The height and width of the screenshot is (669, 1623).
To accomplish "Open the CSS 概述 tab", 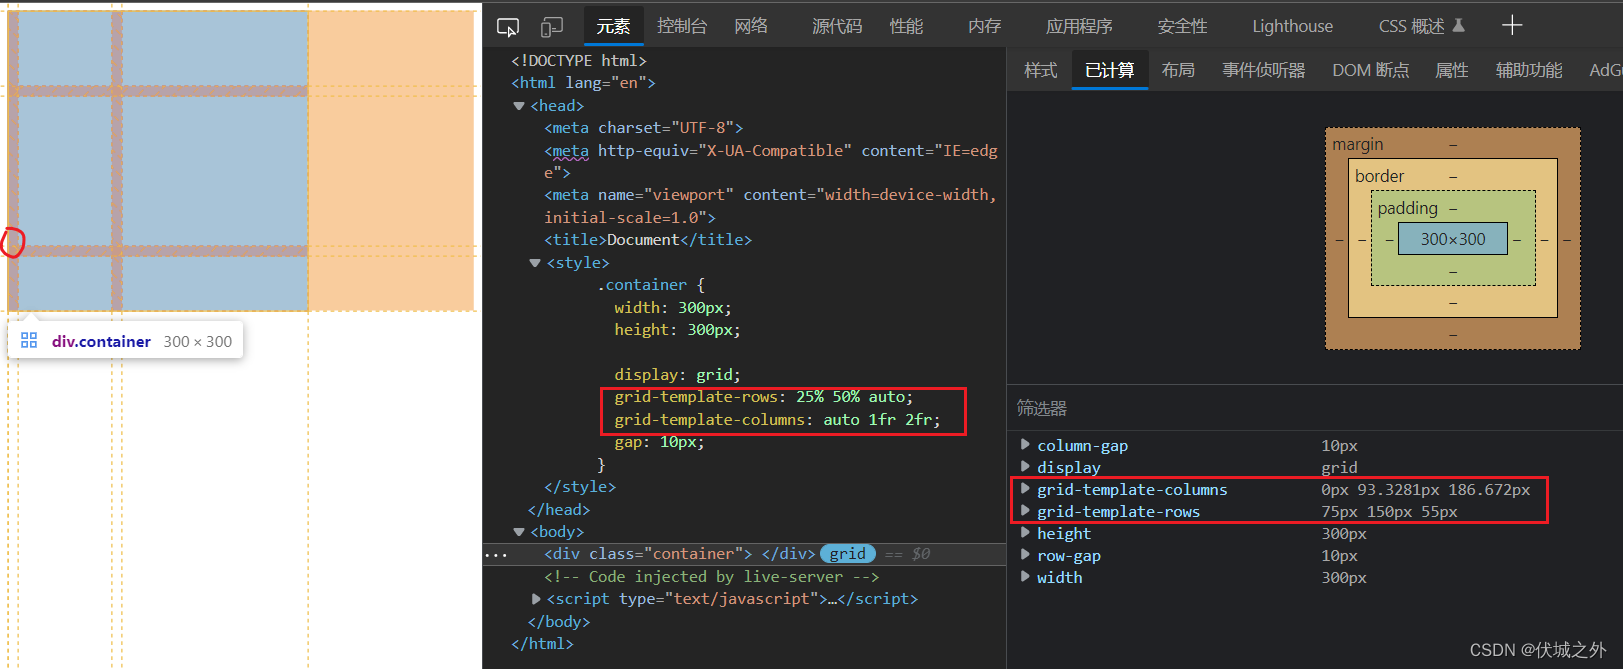I will pos(1421,26).
